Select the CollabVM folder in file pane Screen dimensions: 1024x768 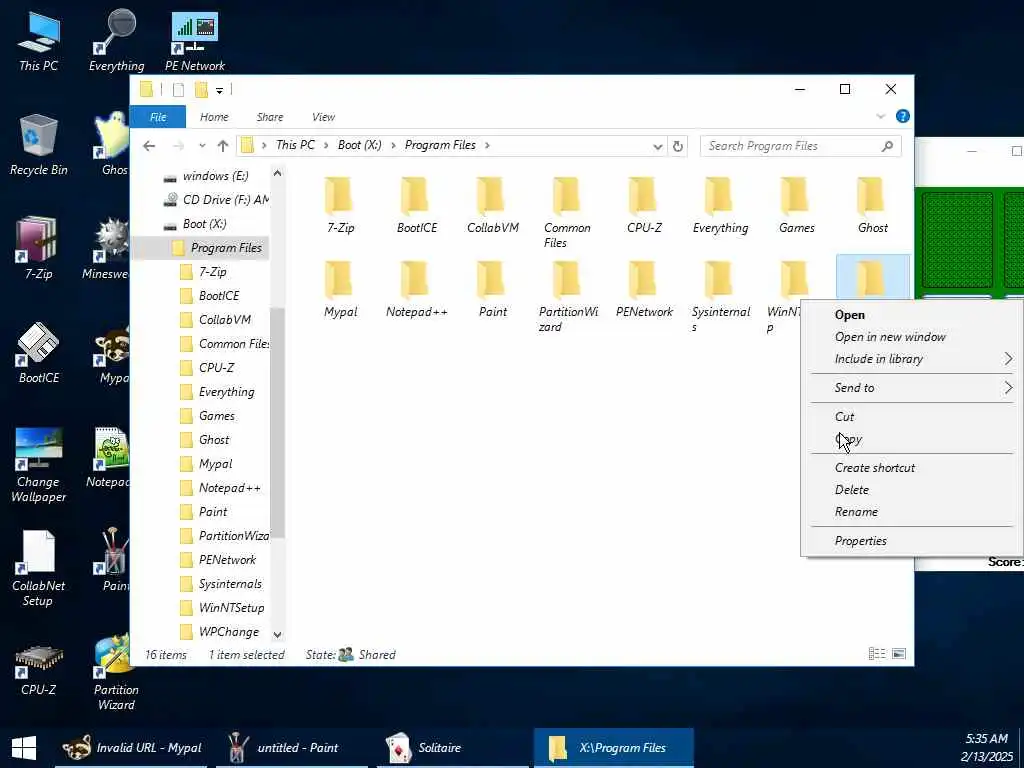click(x=492, y=205)
